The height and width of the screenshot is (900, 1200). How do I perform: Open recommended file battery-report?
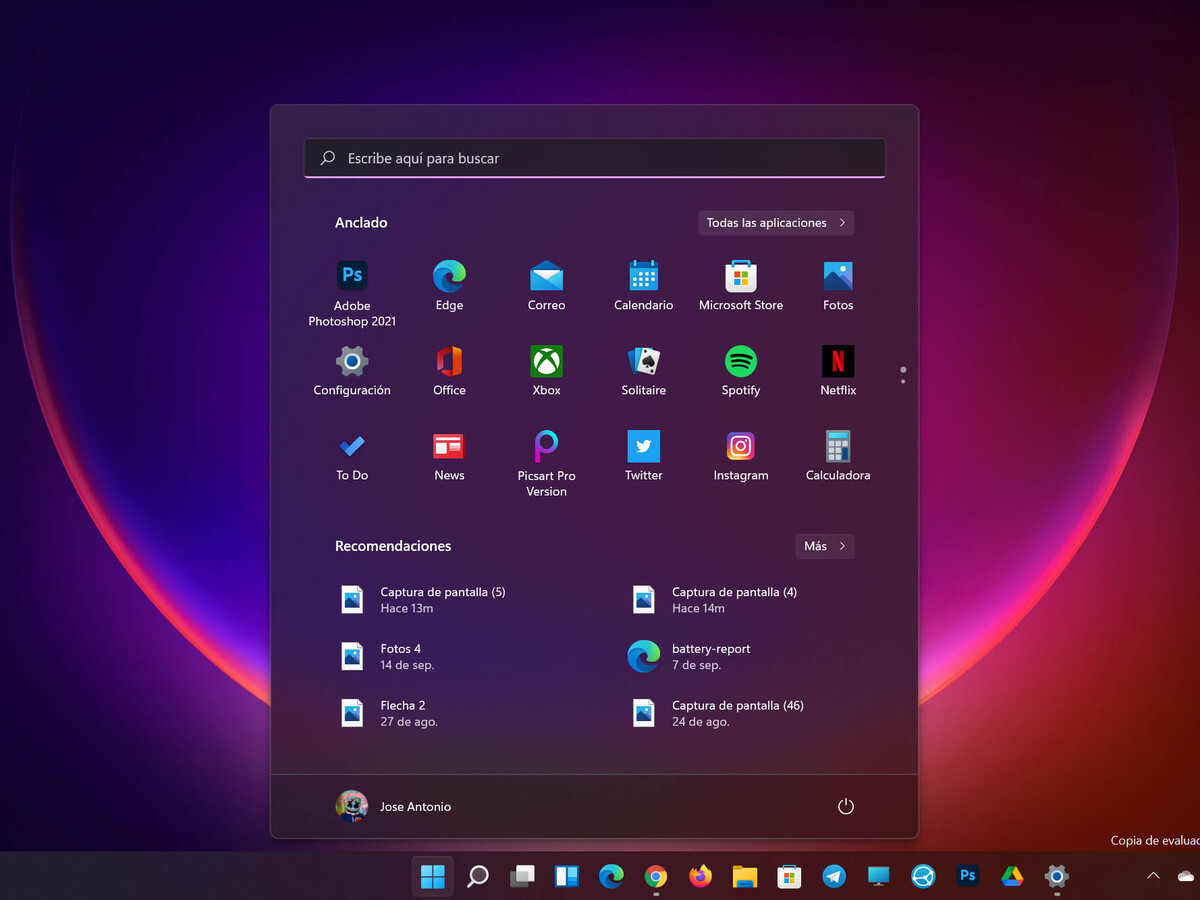click(710, 656)
